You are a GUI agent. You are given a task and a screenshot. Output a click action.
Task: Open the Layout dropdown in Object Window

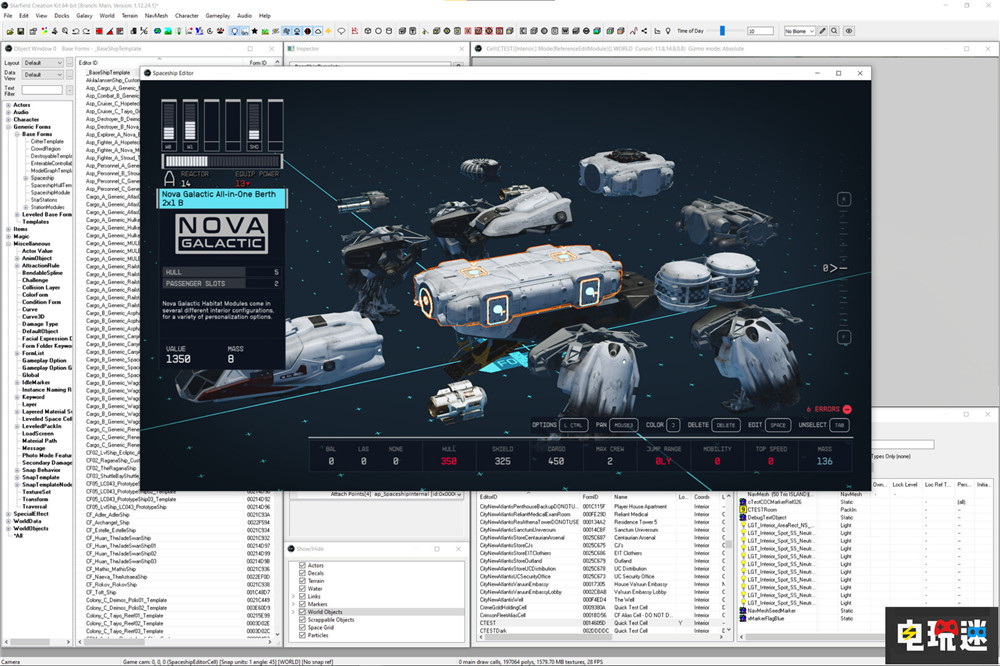[44, 62]
